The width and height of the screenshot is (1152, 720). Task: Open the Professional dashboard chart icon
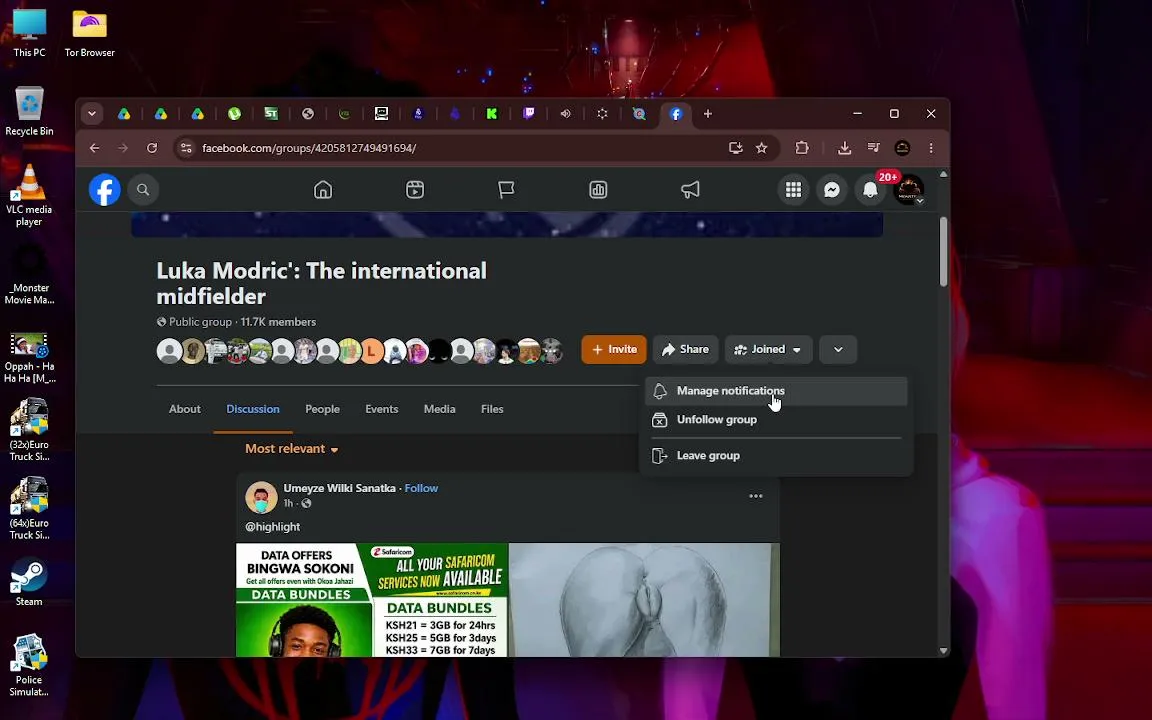click(598, 190)
